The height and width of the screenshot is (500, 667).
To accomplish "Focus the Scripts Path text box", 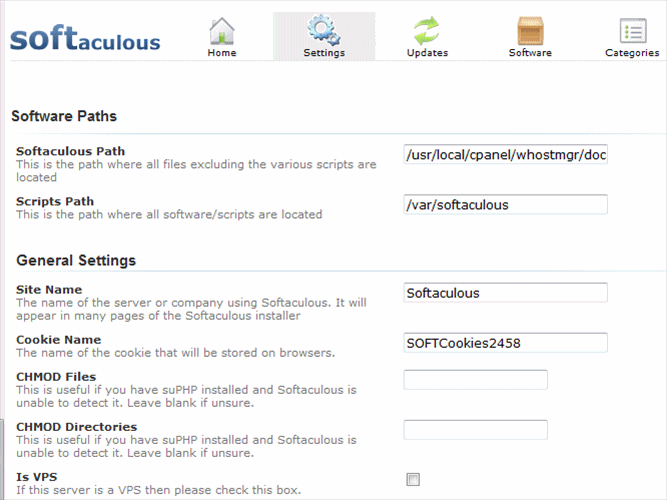I will coord(505,205).
